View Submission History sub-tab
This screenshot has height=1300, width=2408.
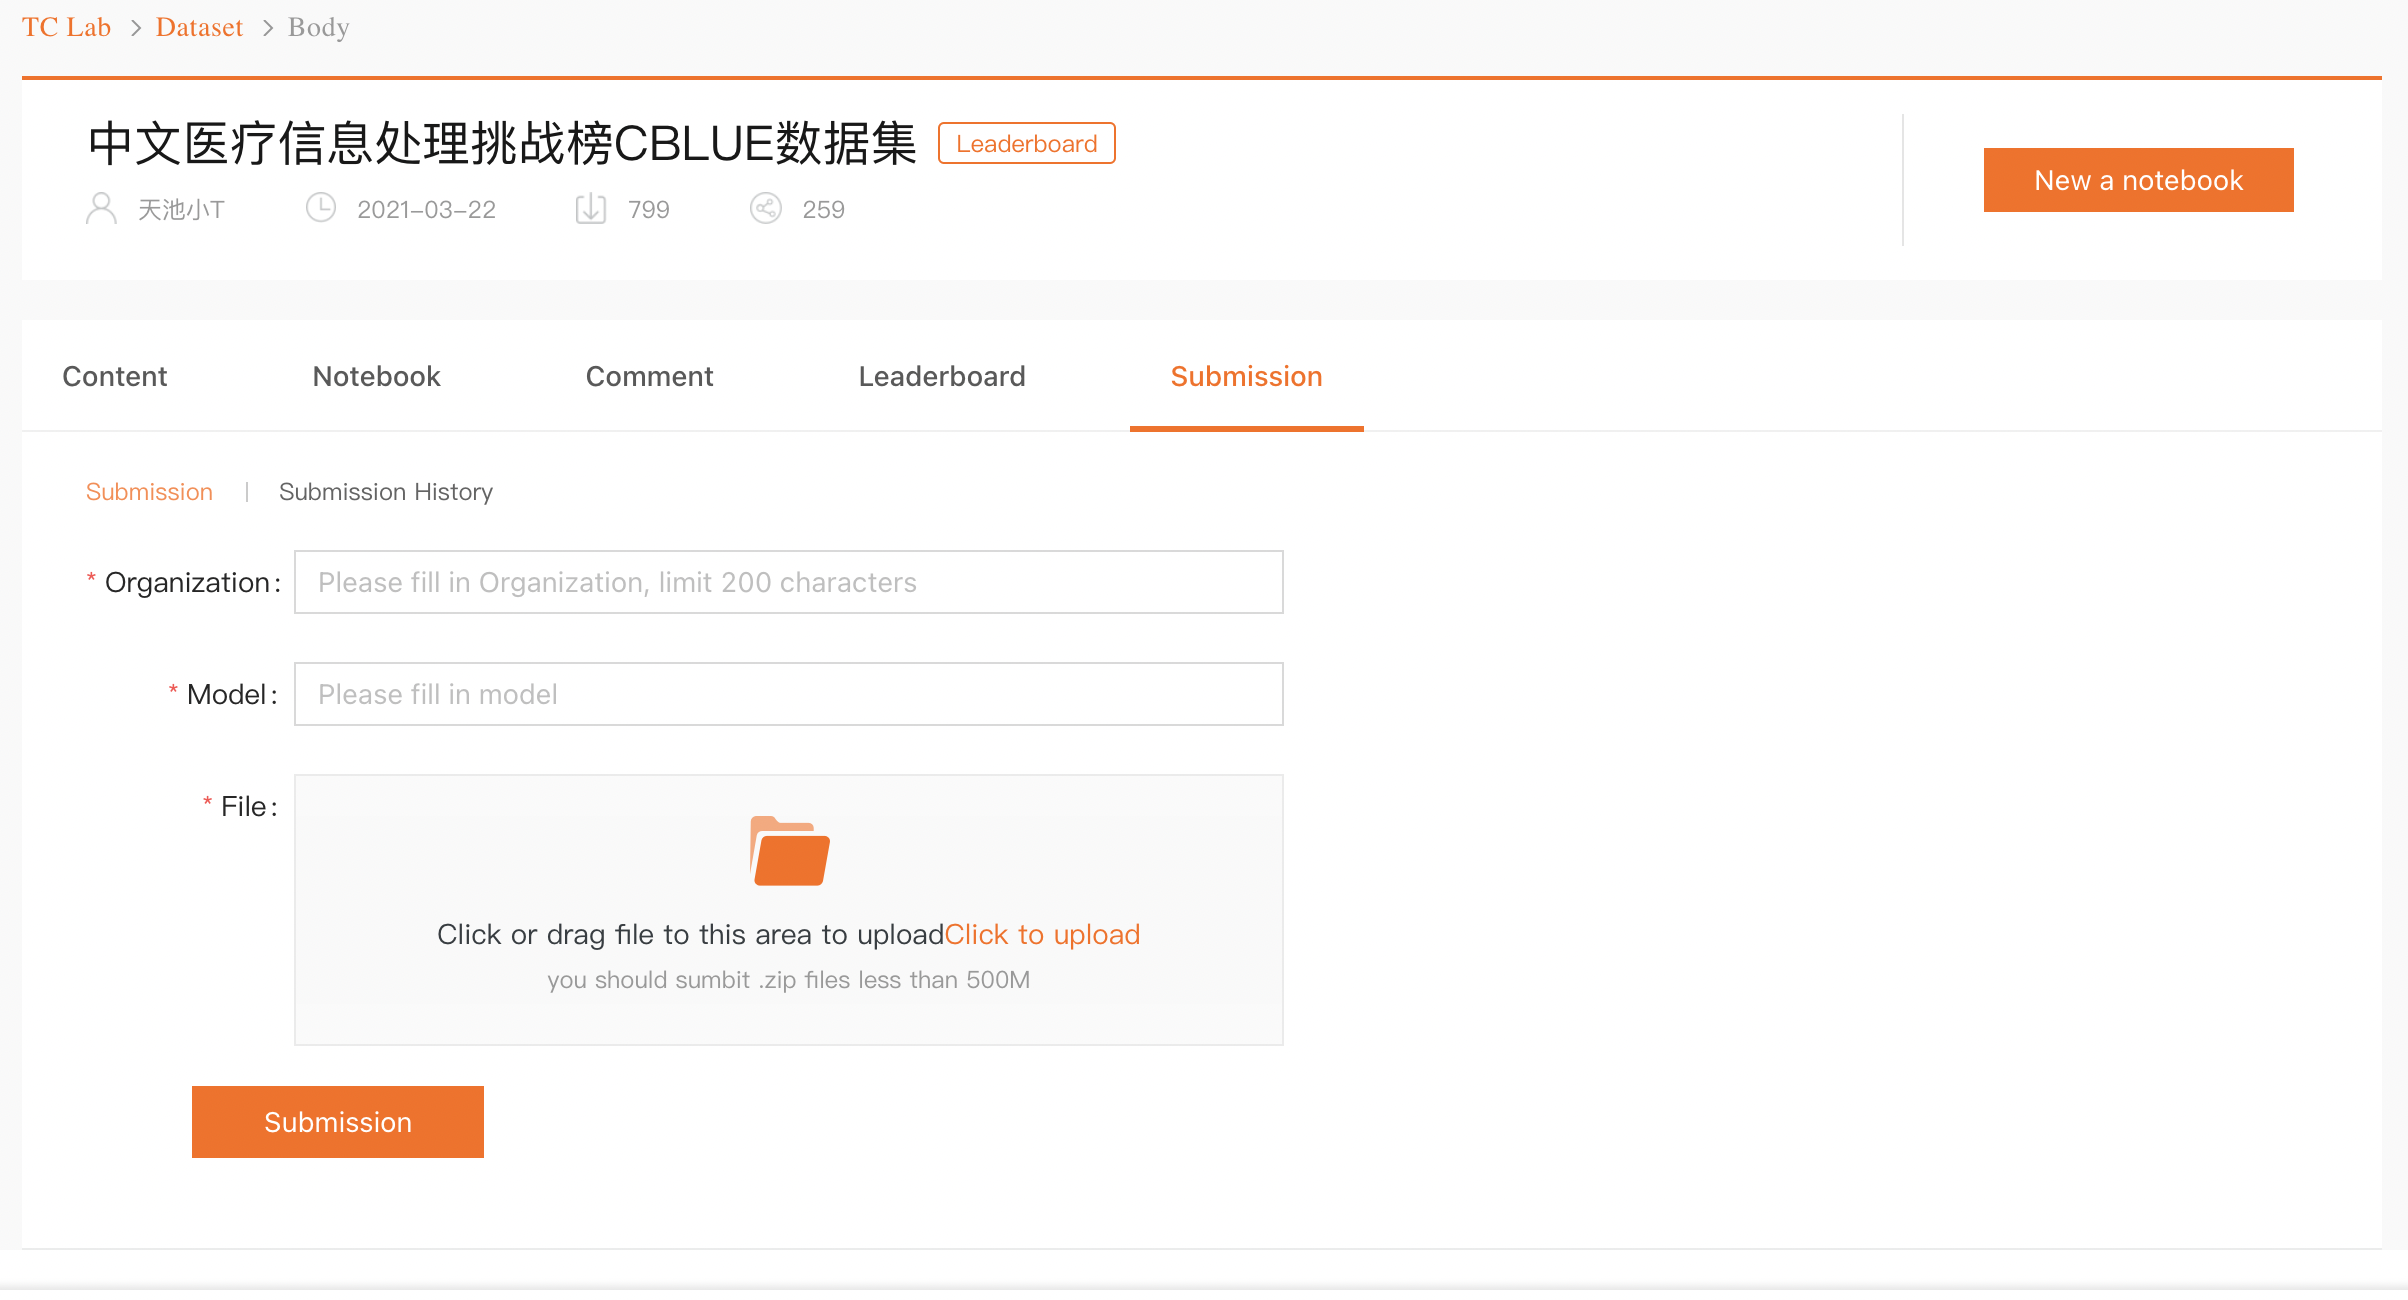385,492
